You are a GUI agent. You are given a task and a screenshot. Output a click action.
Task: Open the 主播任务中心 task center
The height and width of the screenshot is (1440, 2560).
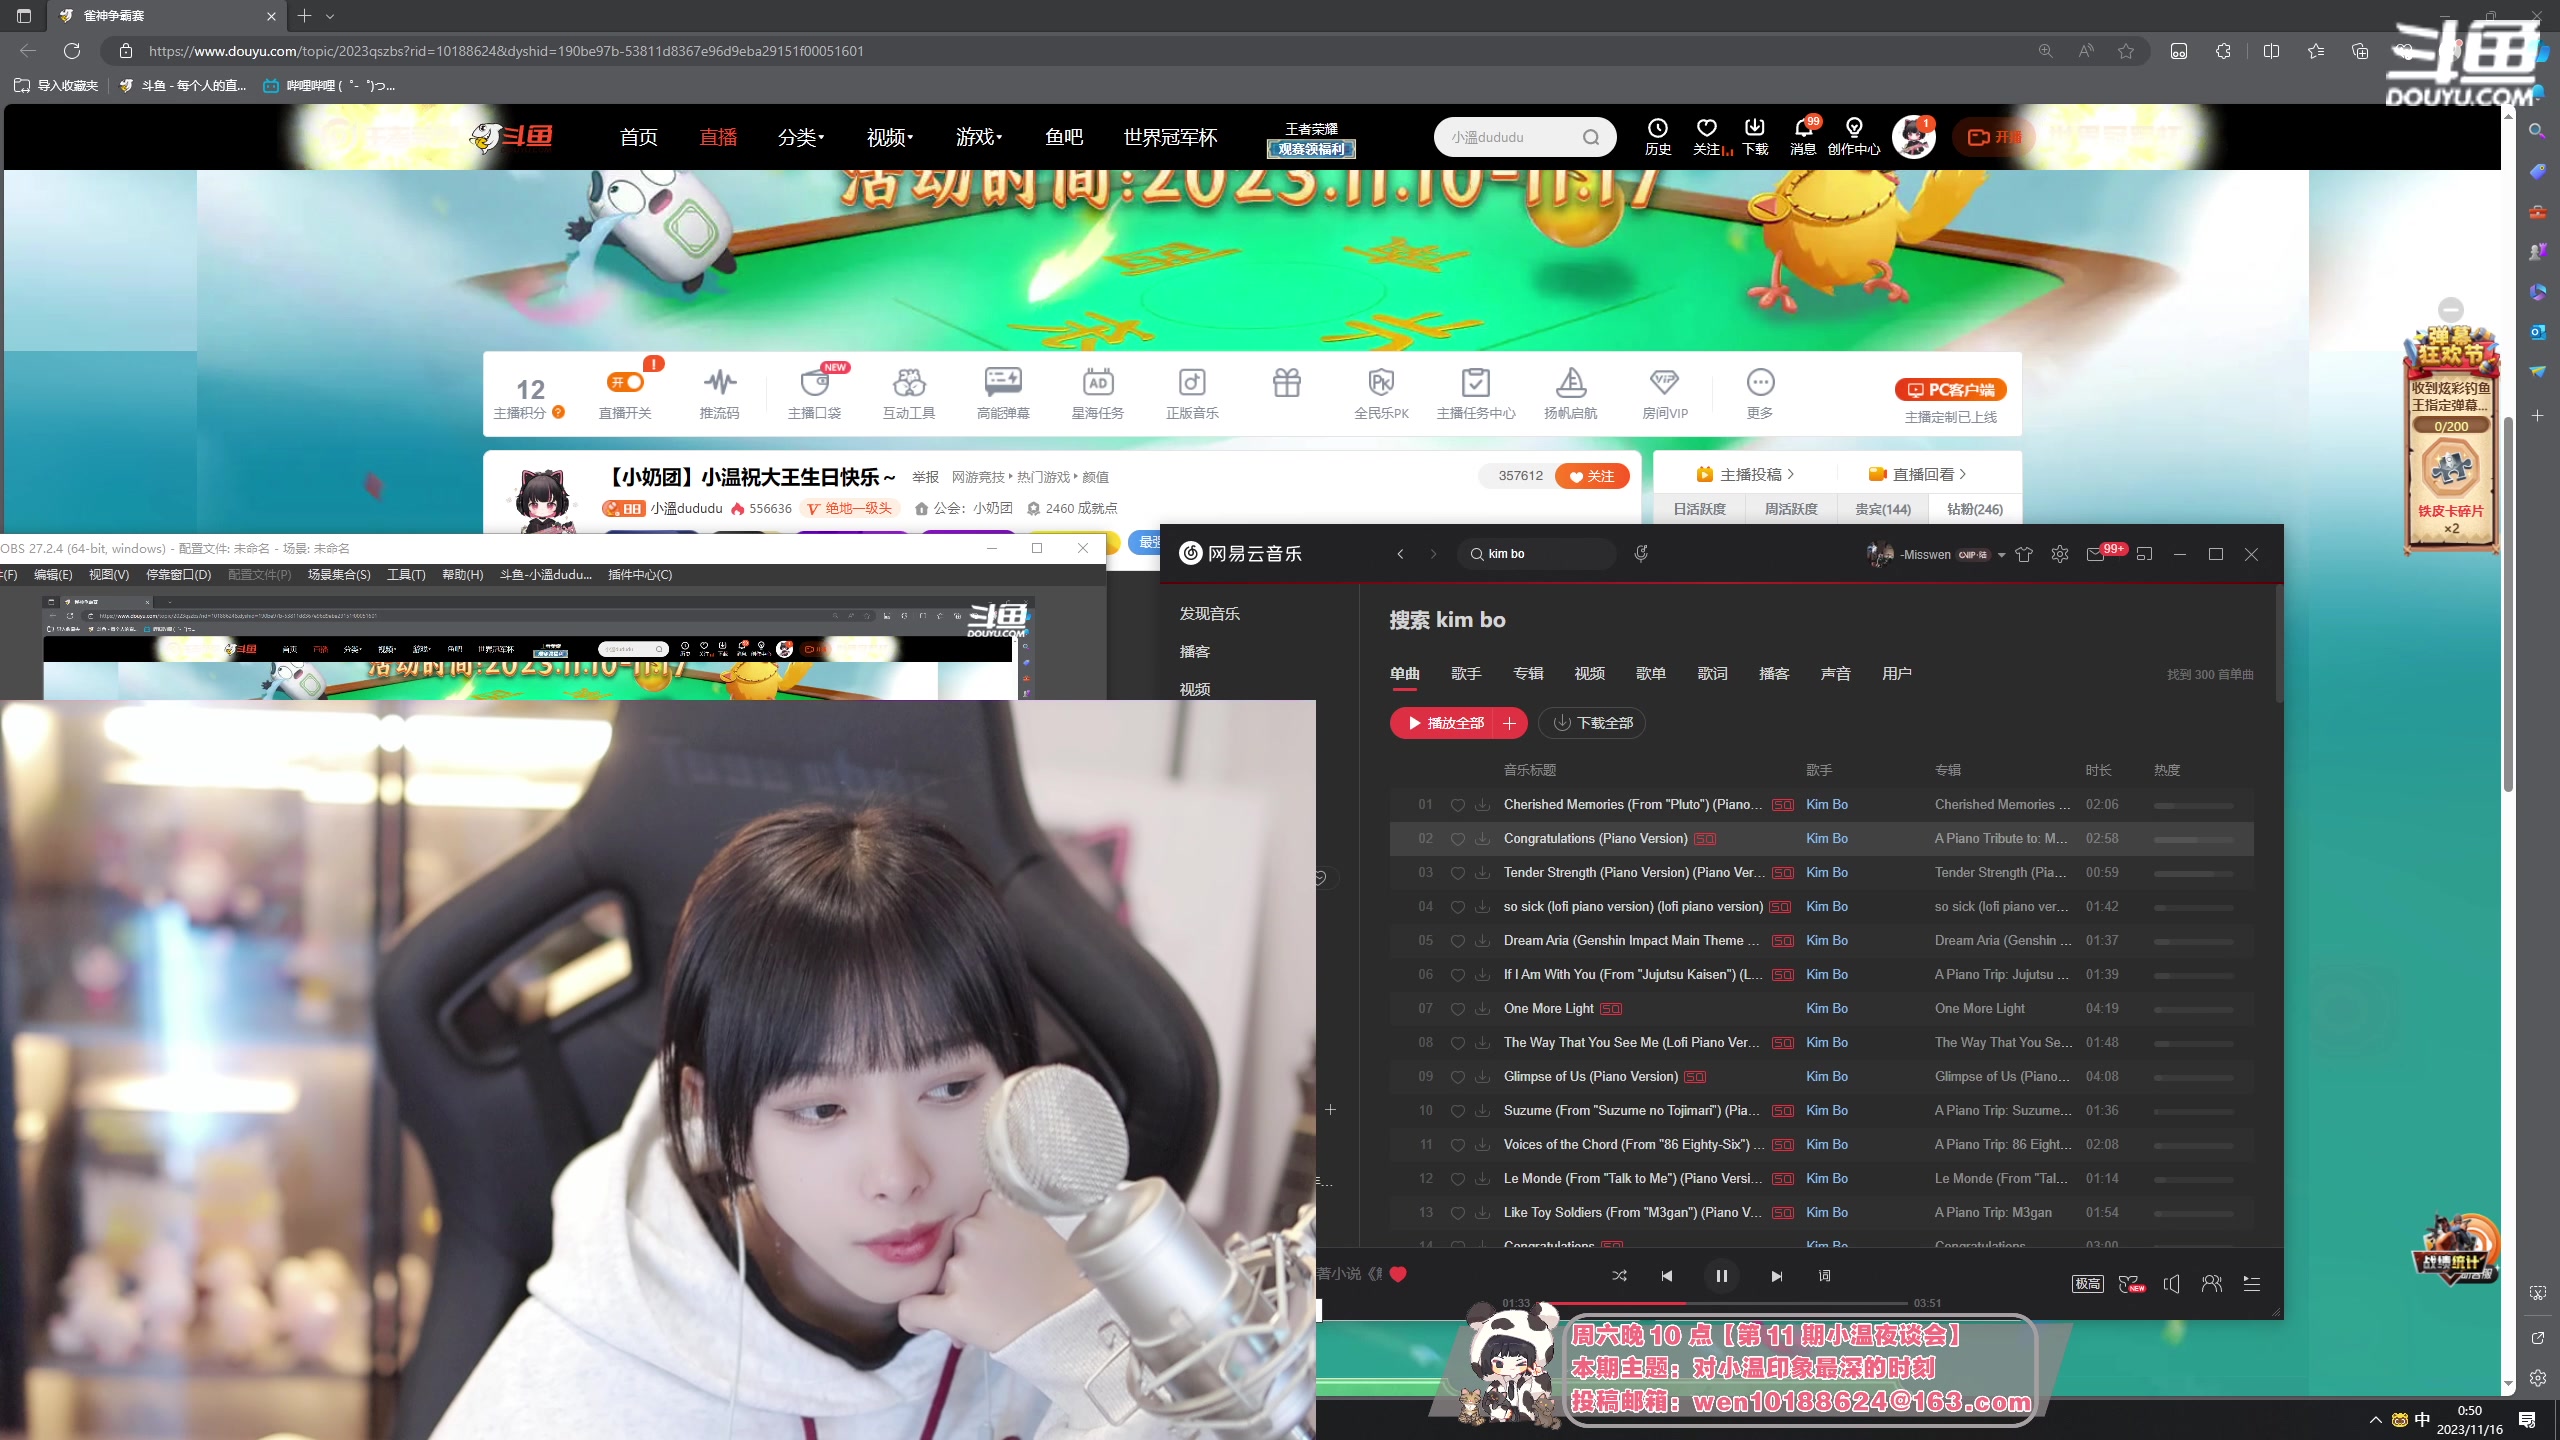click(1476, 393)
